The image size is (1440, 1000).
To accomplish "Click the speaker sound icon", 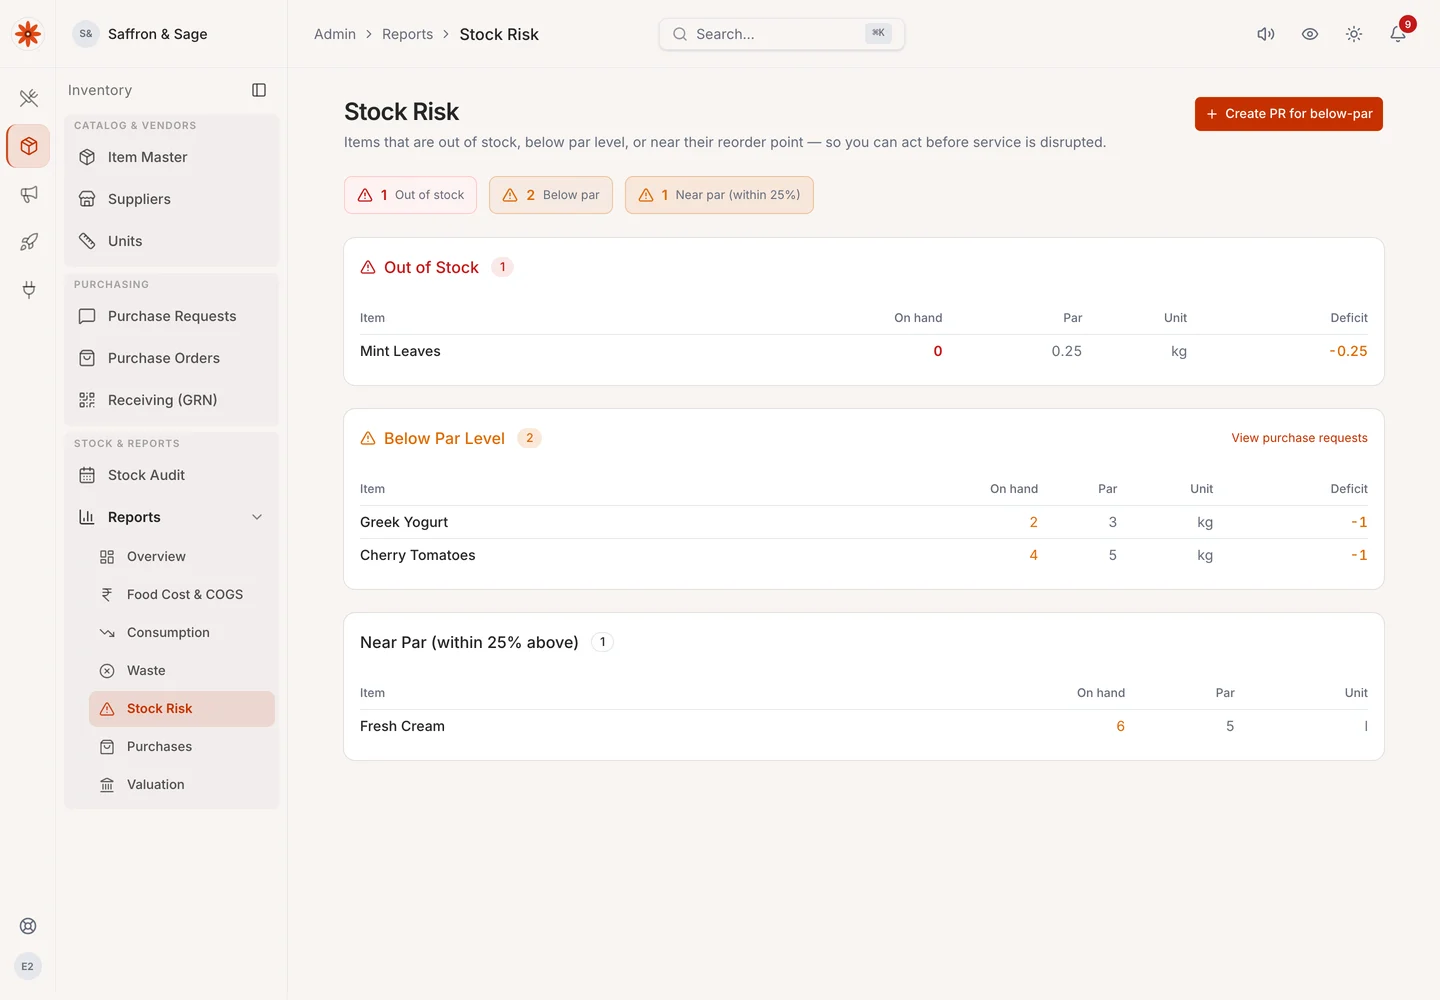I will 1266,34.
